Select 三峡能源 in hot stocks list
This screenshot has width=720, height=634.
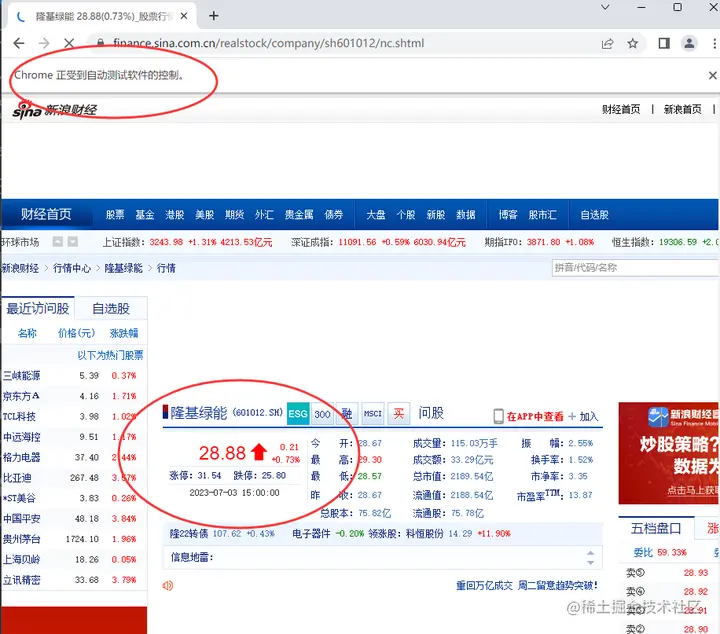click(x=22, y=376)
